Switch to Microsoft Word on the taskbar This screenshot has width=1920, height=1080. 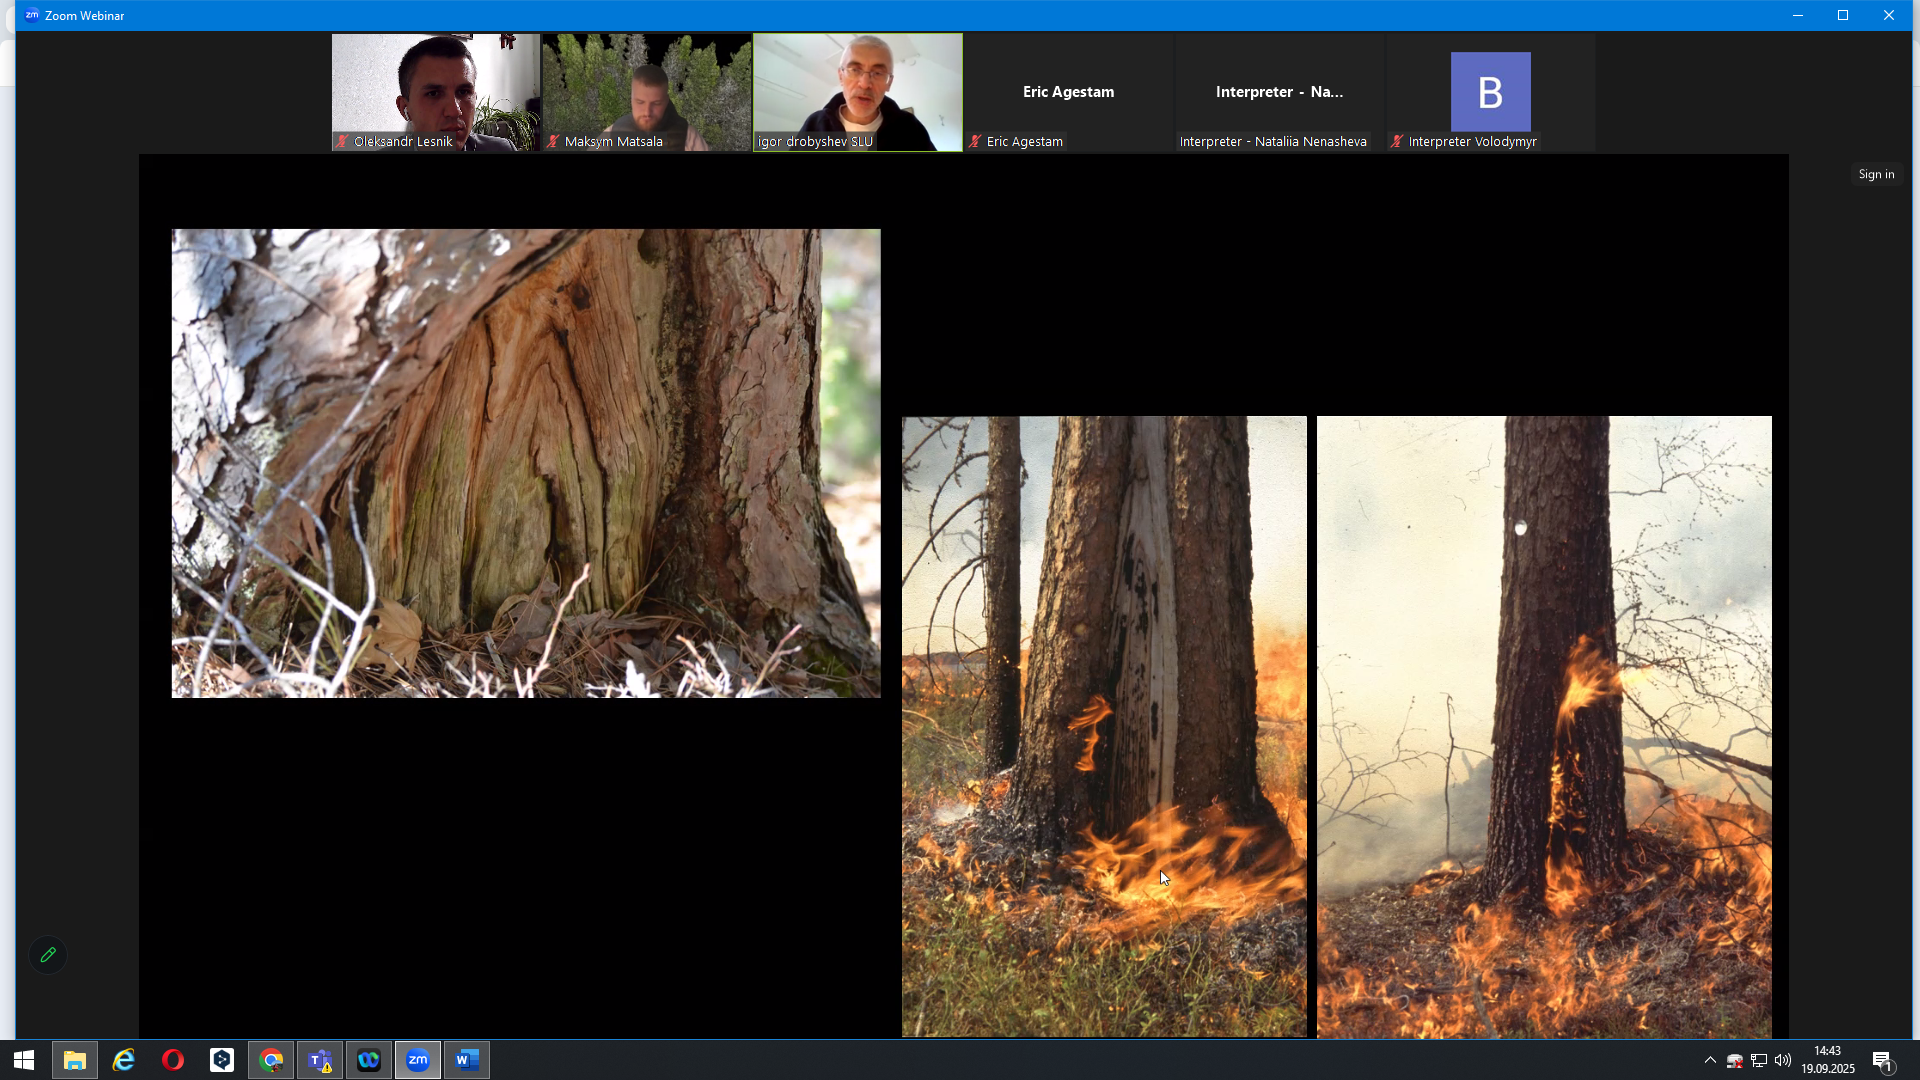467,1060
